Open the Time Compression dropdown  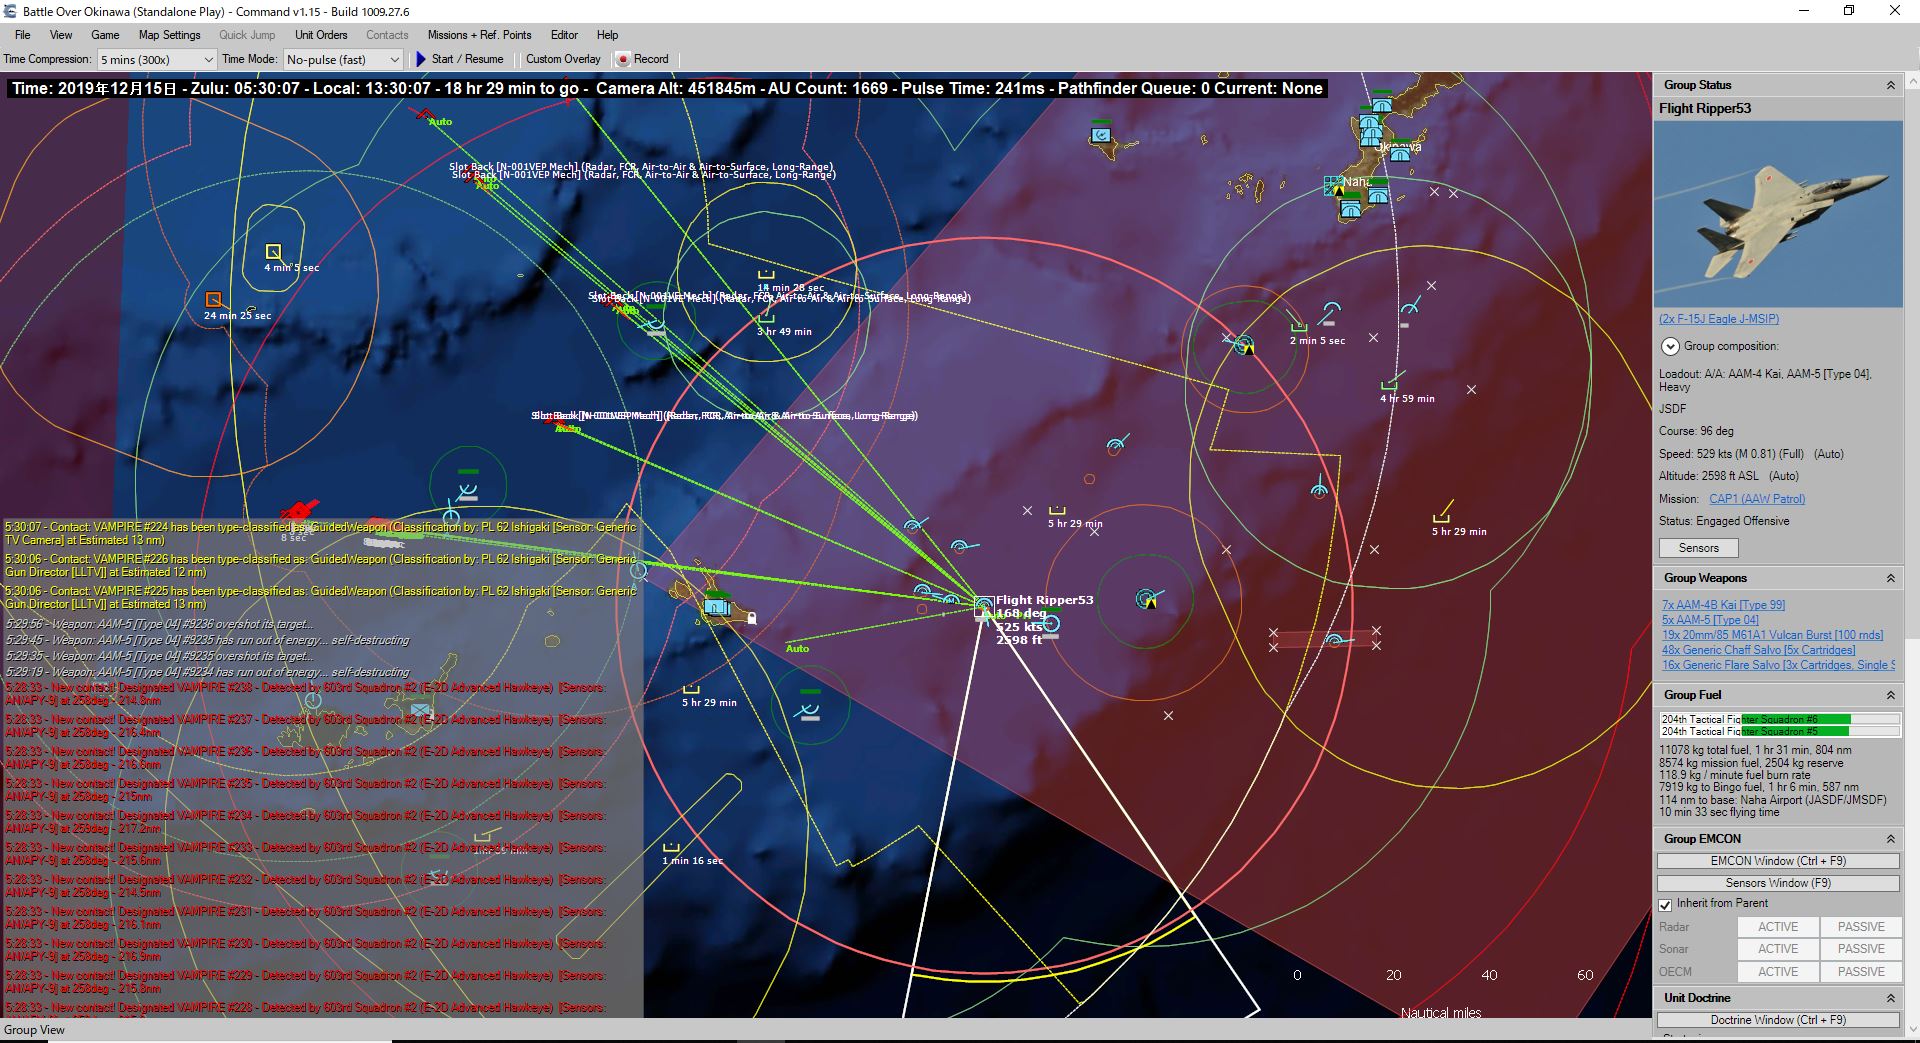(156, 60)
